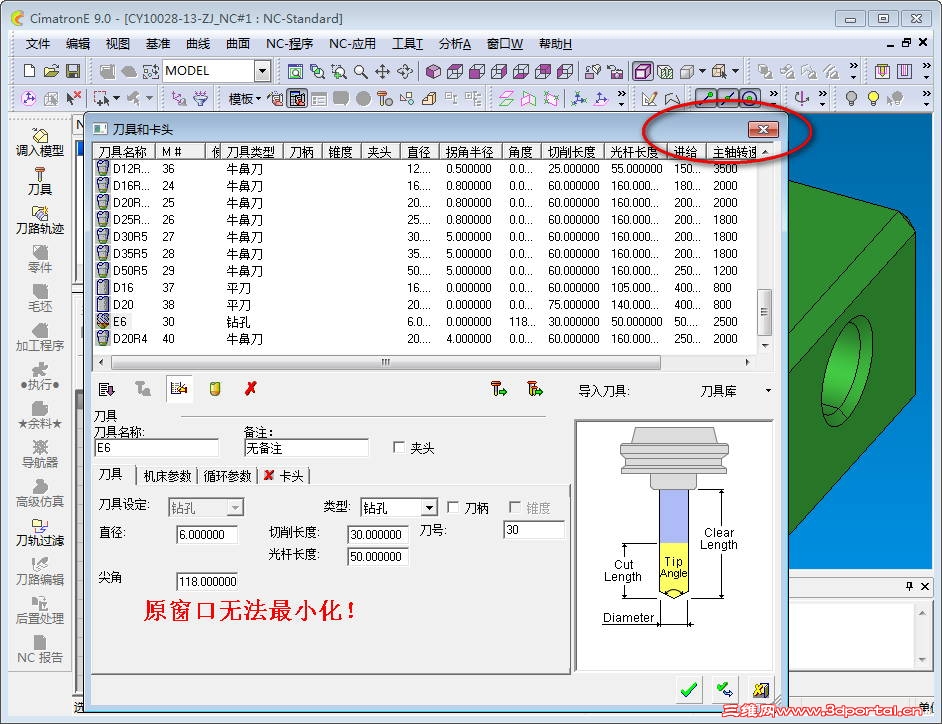Open the NC-程序 menu
Screen dimensions: 942x724
[x=290, y=44]
